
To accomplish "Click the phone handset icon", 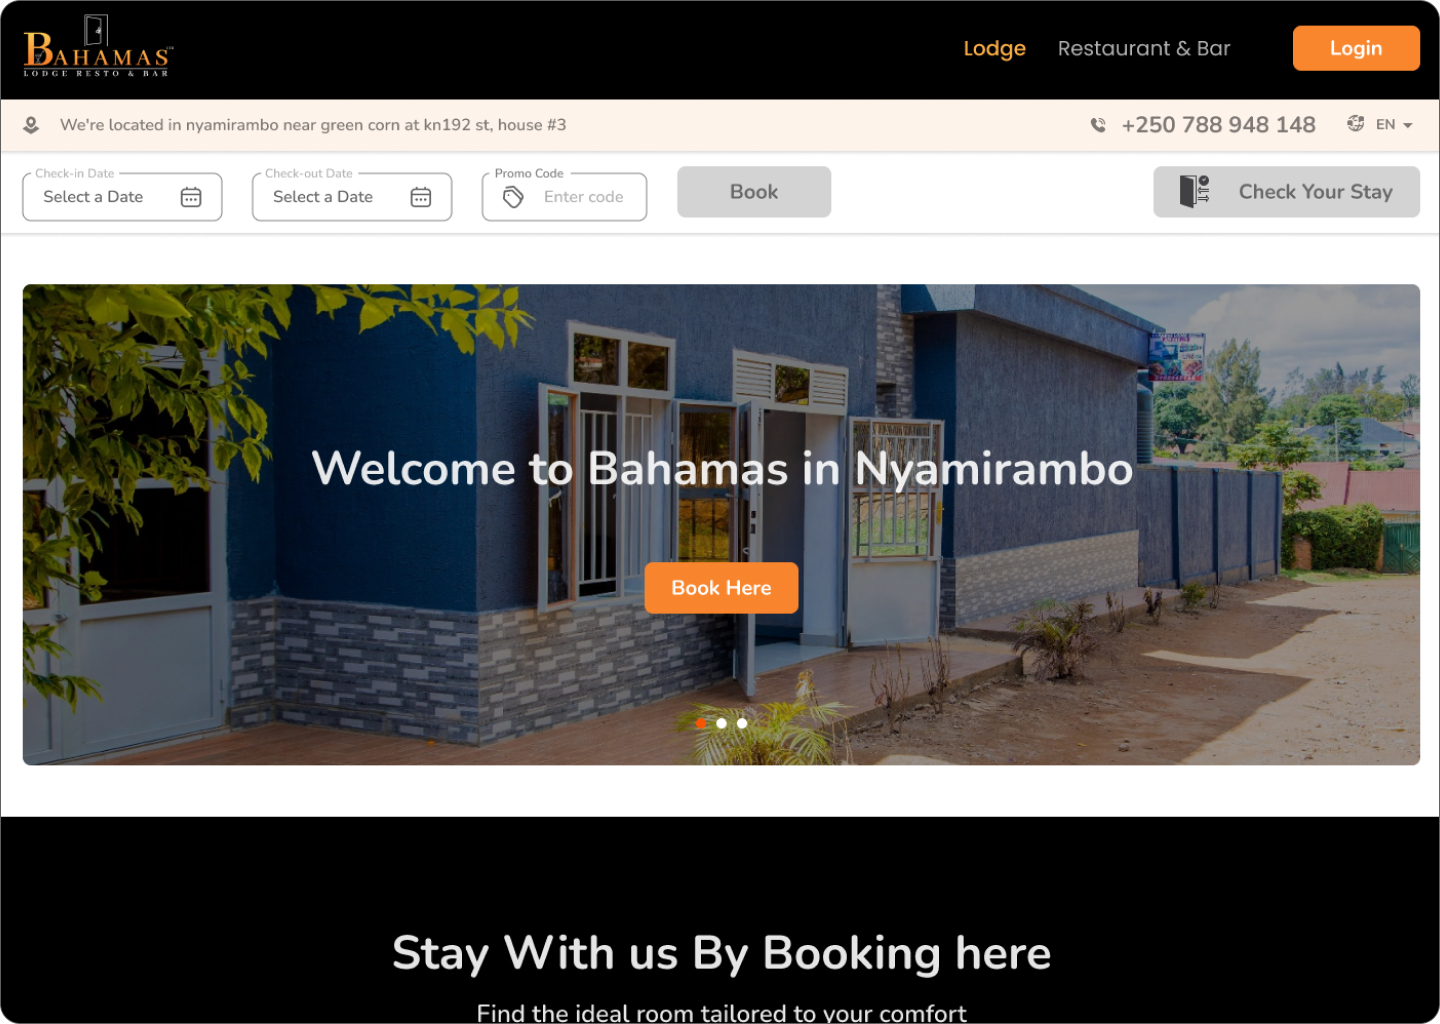I will point(1098,125).
